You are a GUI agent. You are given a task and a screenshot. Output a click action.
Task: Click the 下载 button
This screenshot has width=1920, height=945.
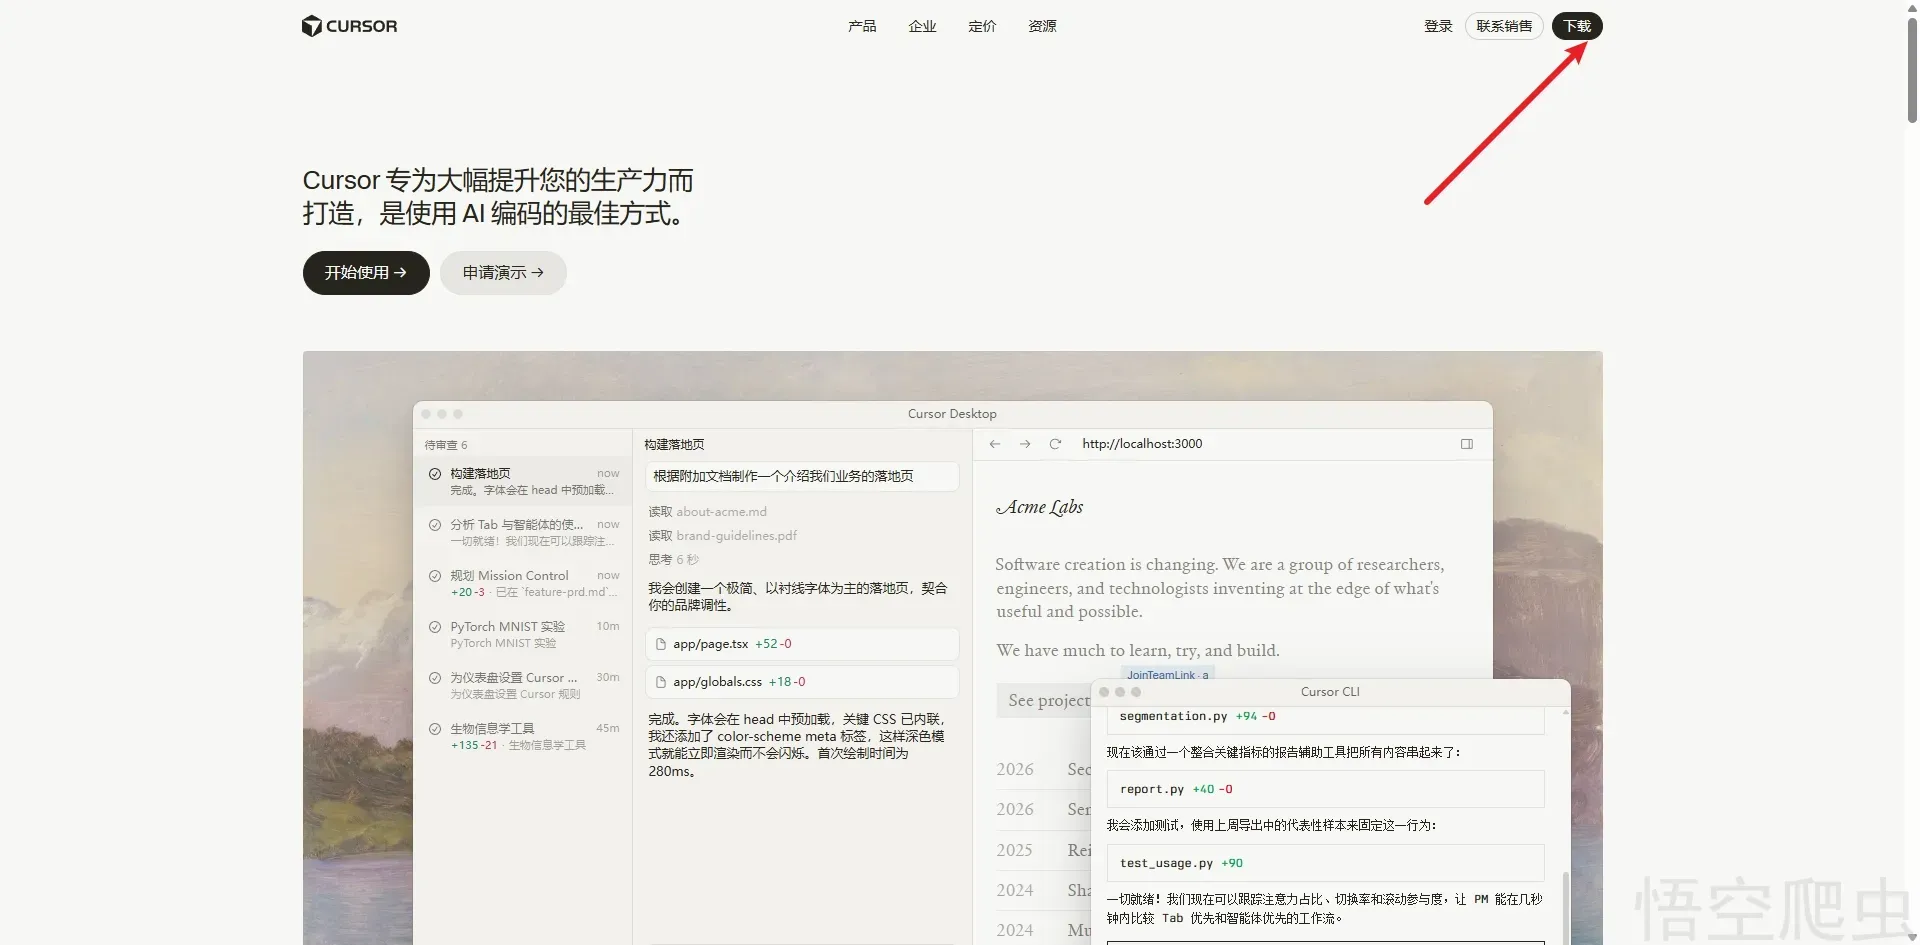(1577, 26)
